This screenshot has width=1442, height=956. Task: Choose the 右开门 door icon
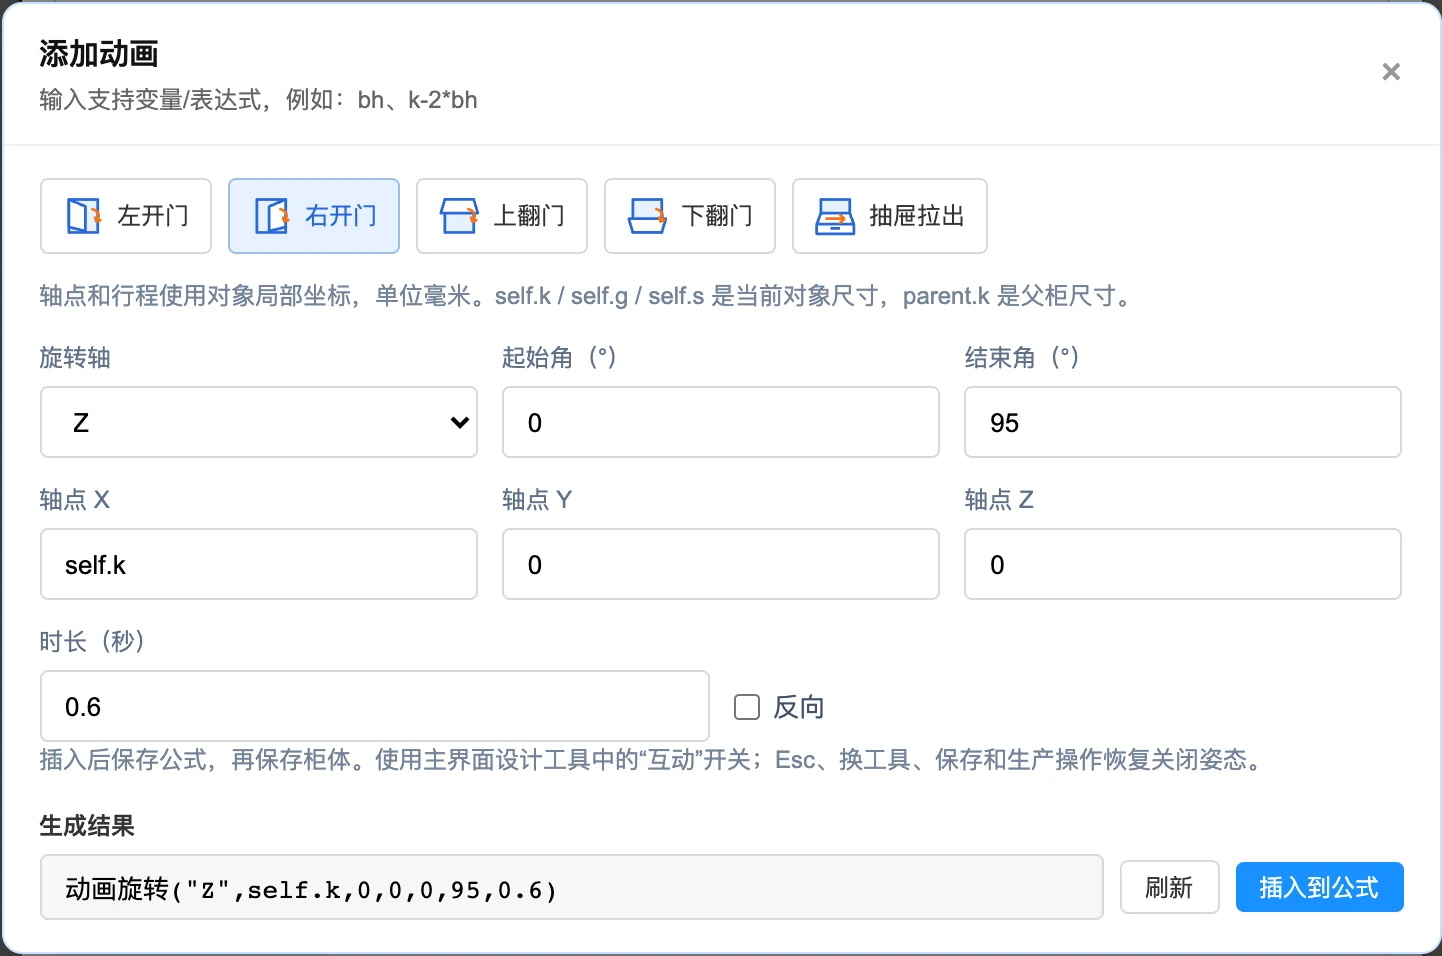271,216
